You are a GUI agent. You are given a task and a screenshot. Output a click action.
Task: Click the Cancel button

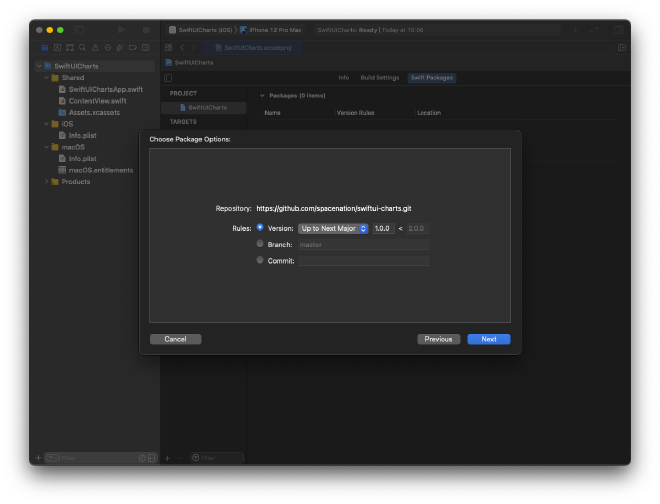click(x=175, y=339)
